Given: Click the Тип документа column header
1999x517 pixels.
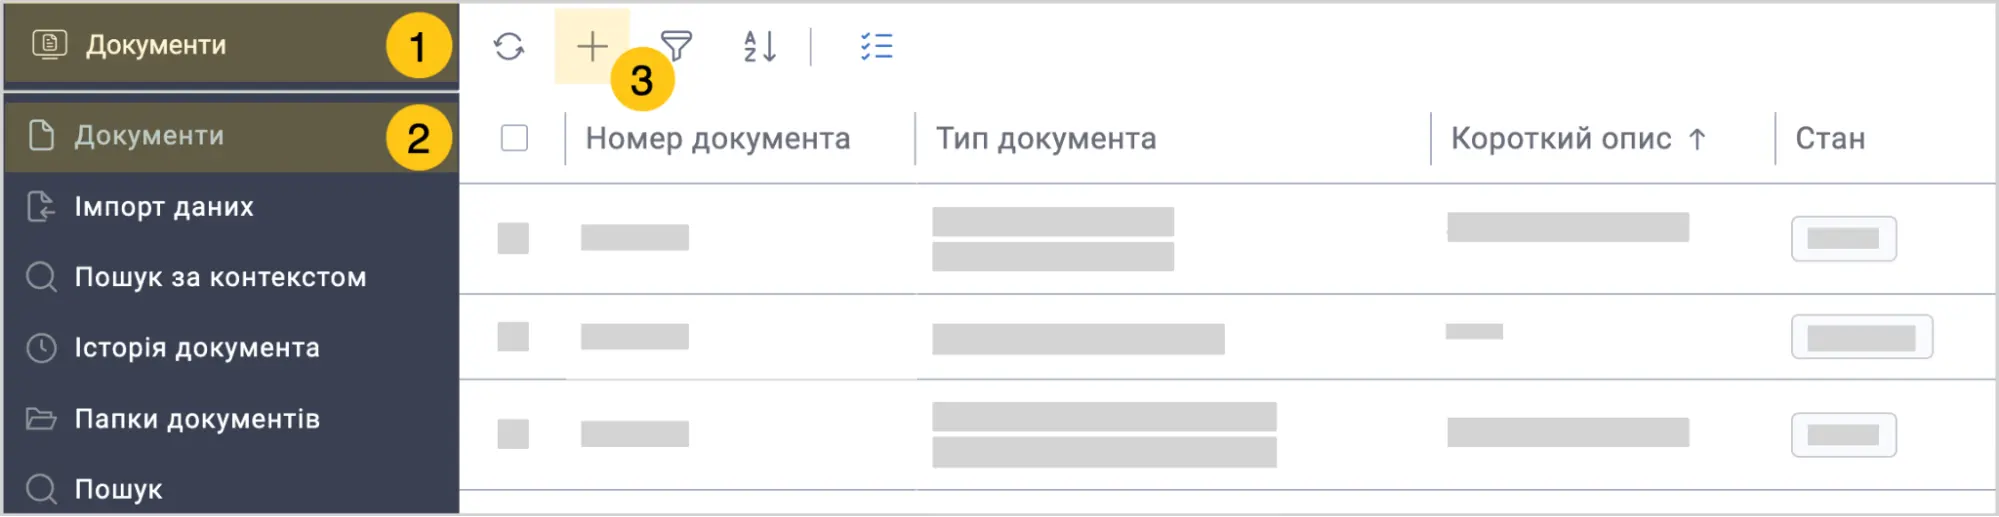Looking at the screenshot, I should pyautogui.click(x=1046, y=139).
